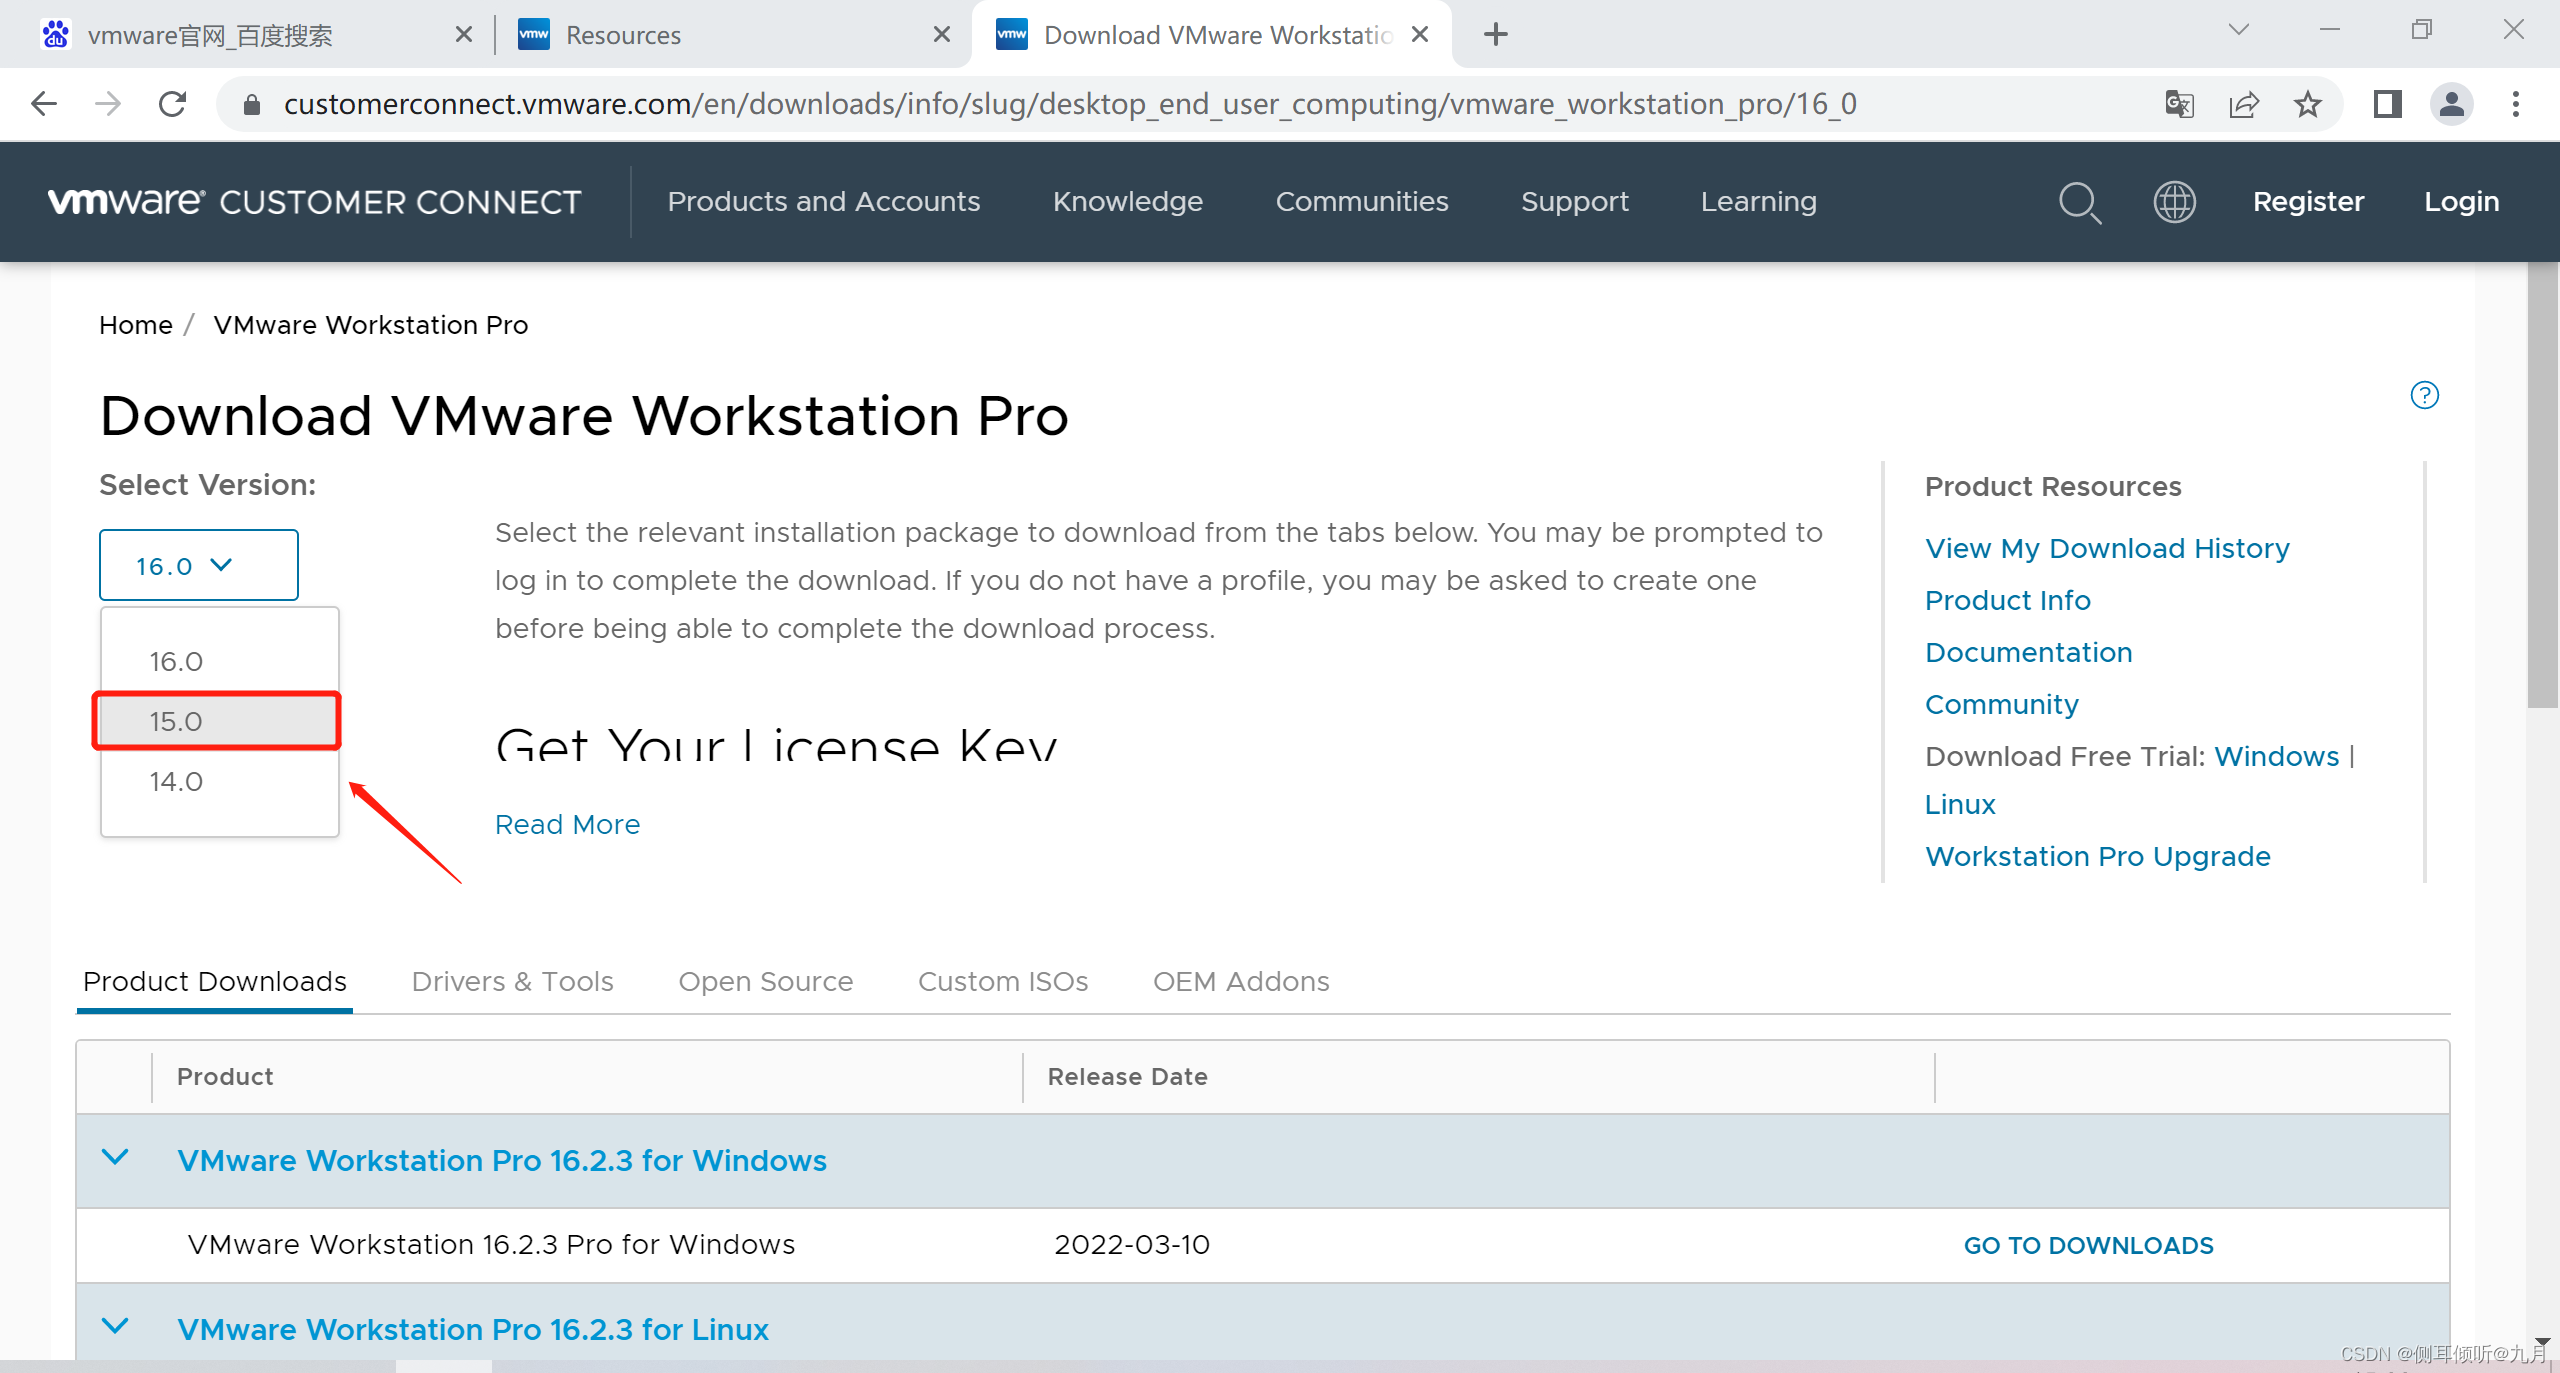Viewport: 2560px width, 1373px height.
Task: Open the translate page icon
Action: pyautogui.click(x=2179, y=104)
